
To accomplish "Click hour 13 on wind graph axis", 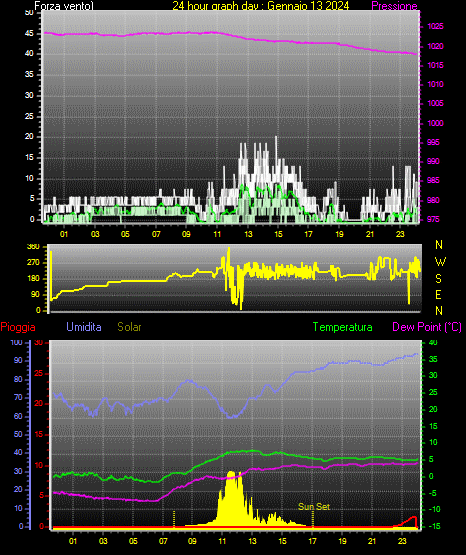I will pyautogui.click(x=248, y=234).
